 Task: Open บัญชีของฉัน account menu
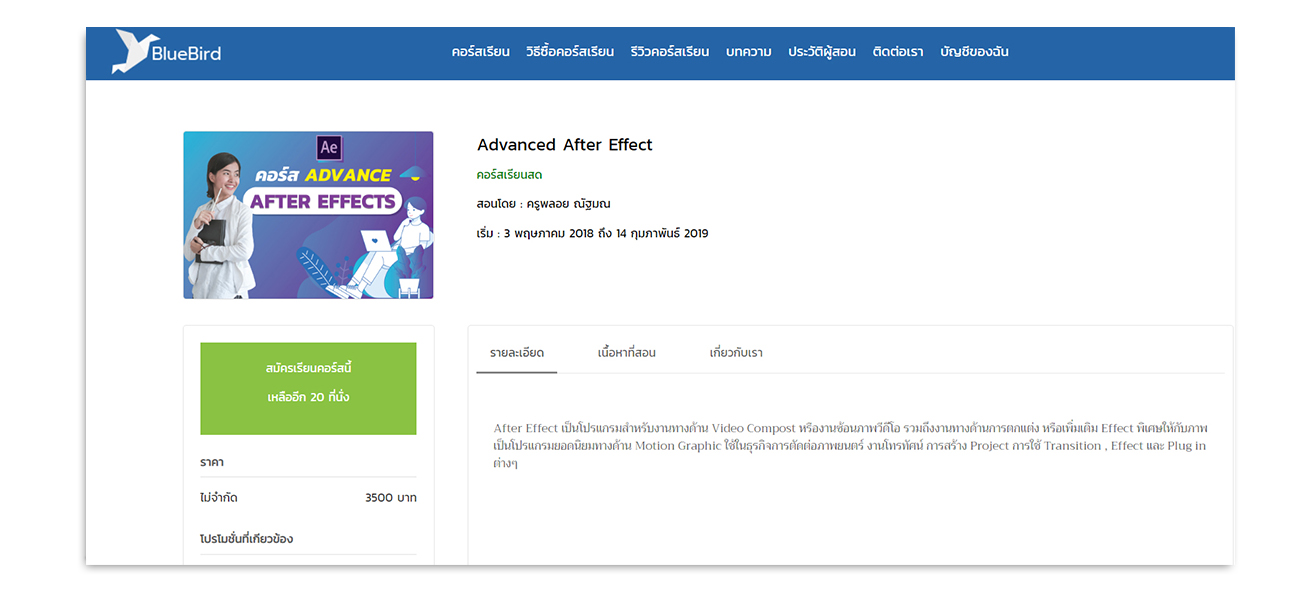click(974, 52)
